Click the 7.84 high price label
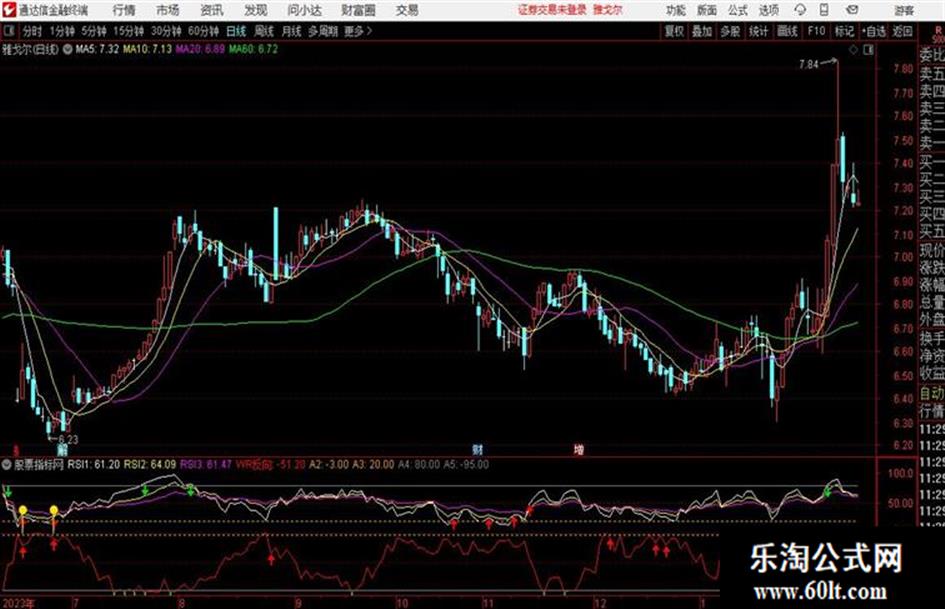 tap(809, 64)
